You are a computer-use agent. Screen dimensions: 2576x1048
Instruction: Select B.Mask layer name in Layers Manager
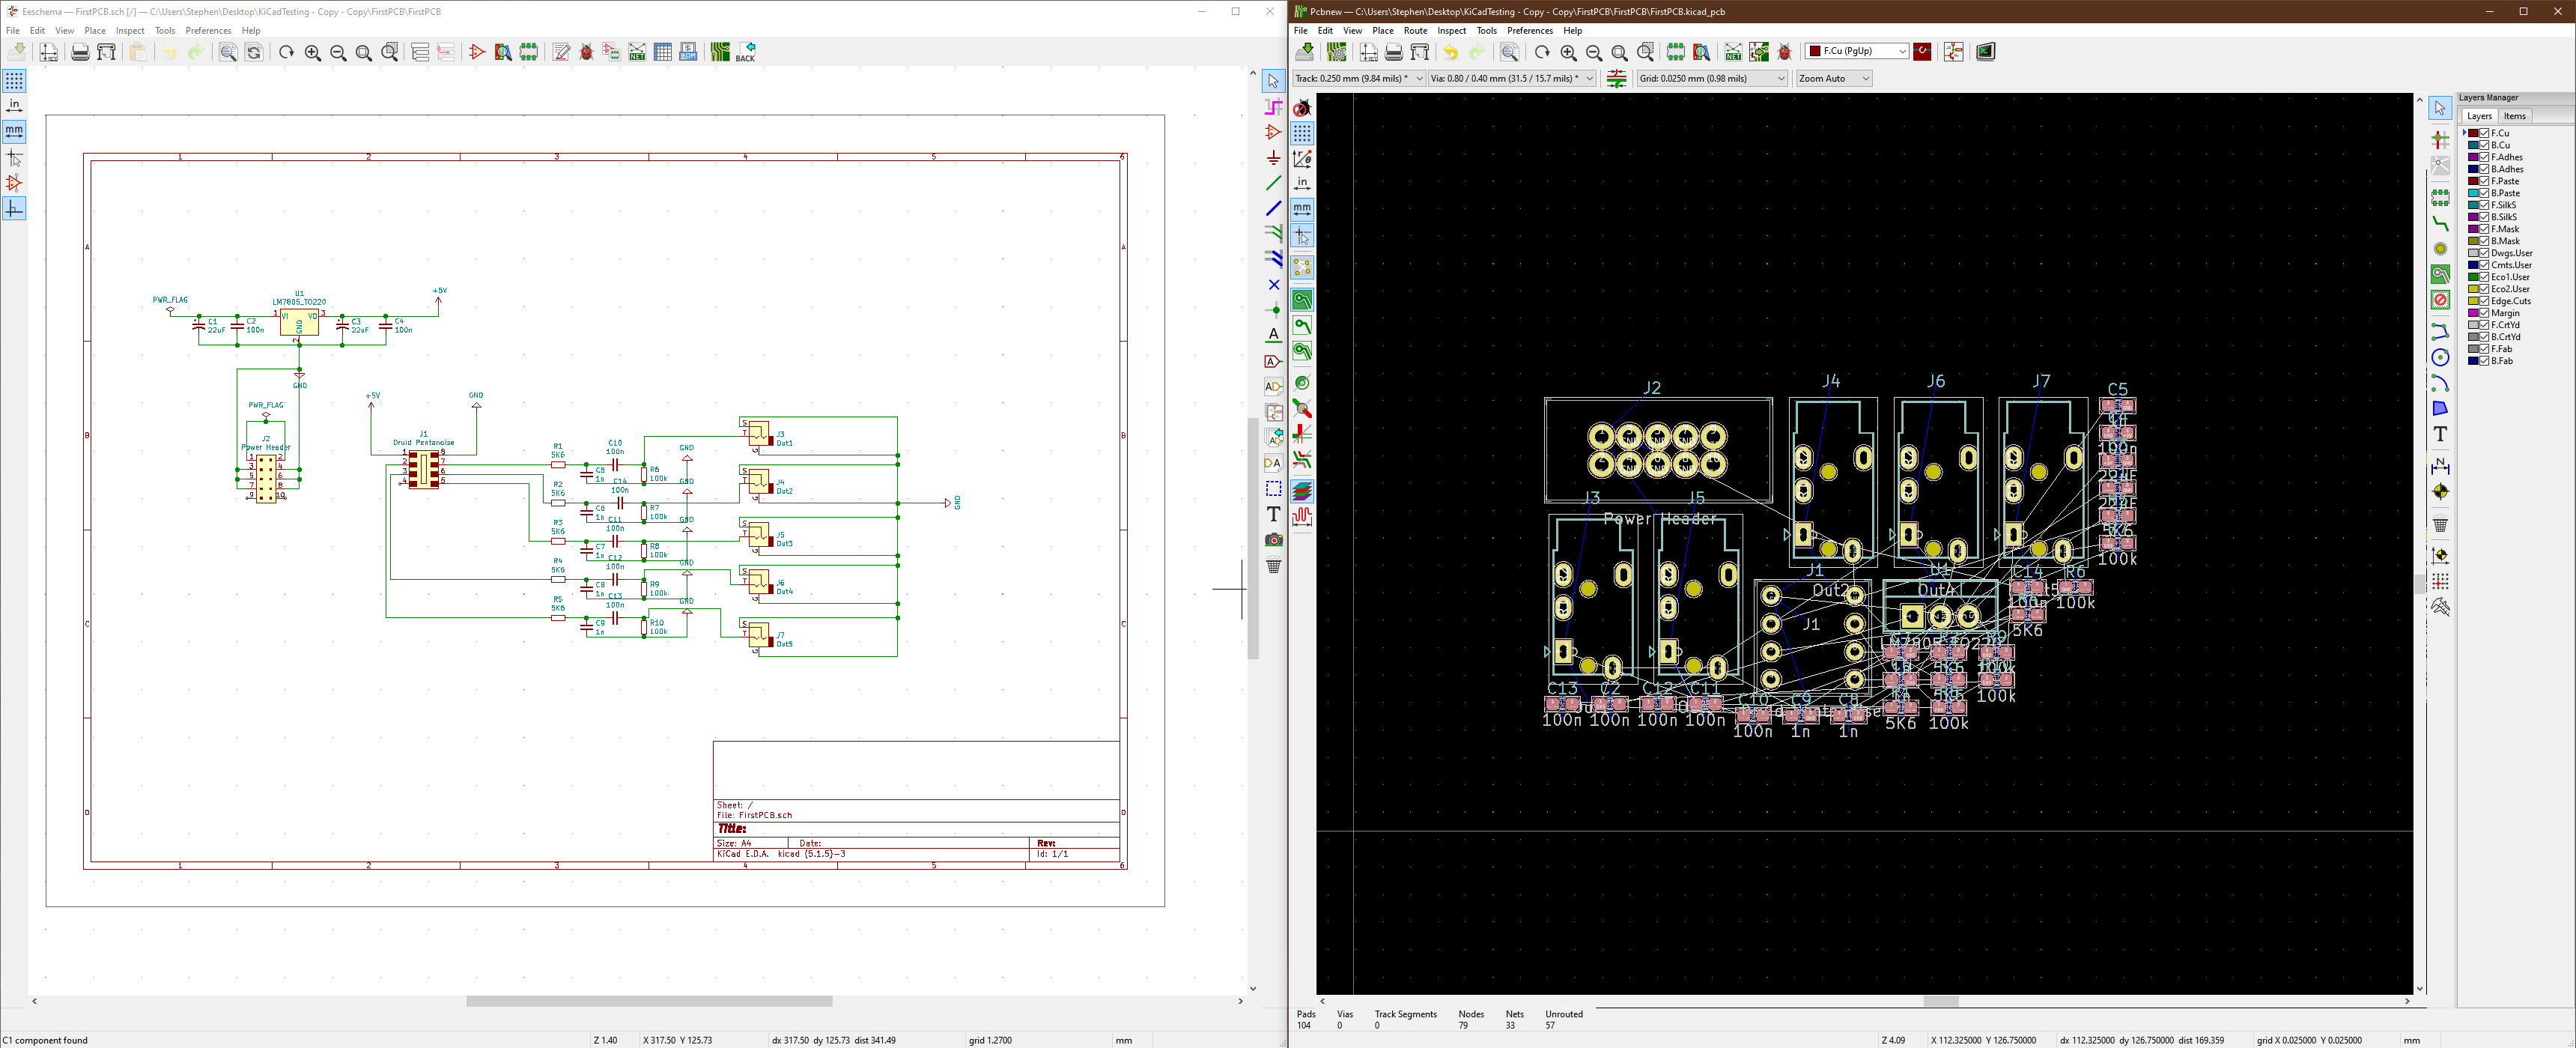pyautogui.click(x=2505, y=241)
